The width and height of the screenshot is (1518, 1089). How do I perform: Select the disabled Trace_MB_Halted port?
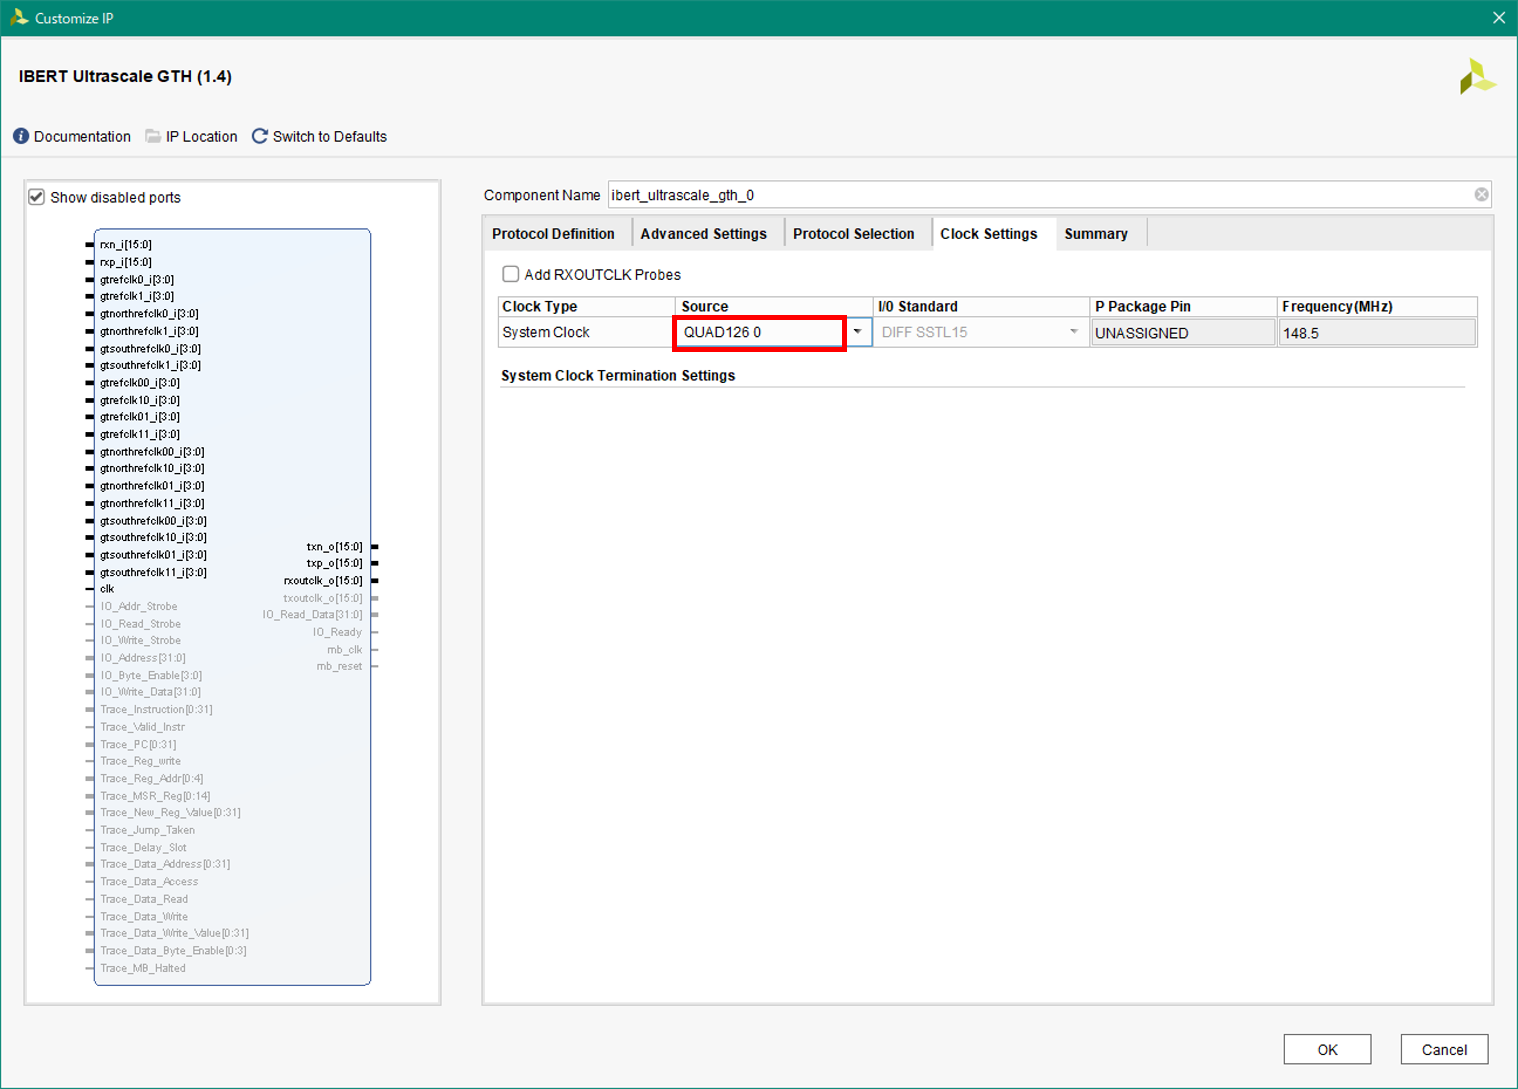(143, 968)
